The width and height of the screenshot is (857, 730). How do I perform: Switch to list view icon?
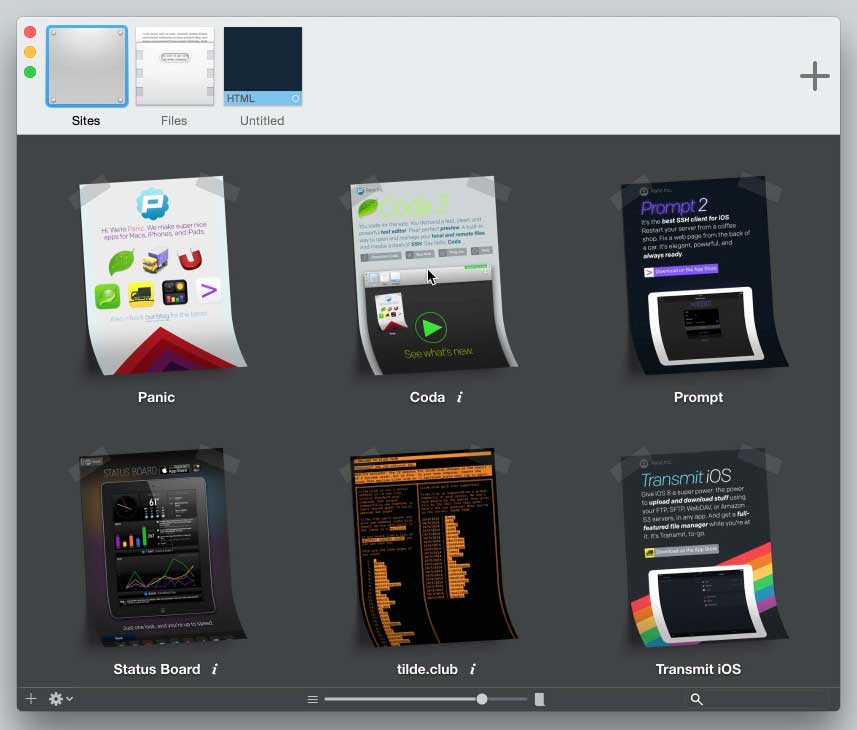(313, 699)
